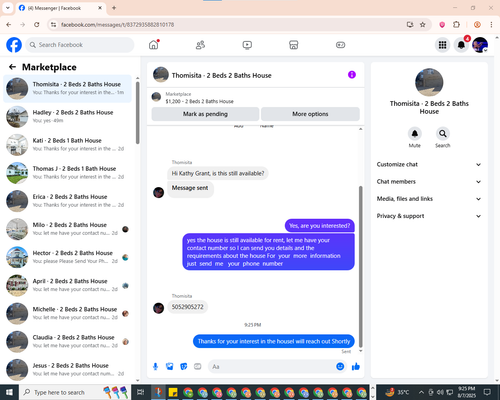
Task: Open the account profile picture menu
Action: tap(480, 45)
